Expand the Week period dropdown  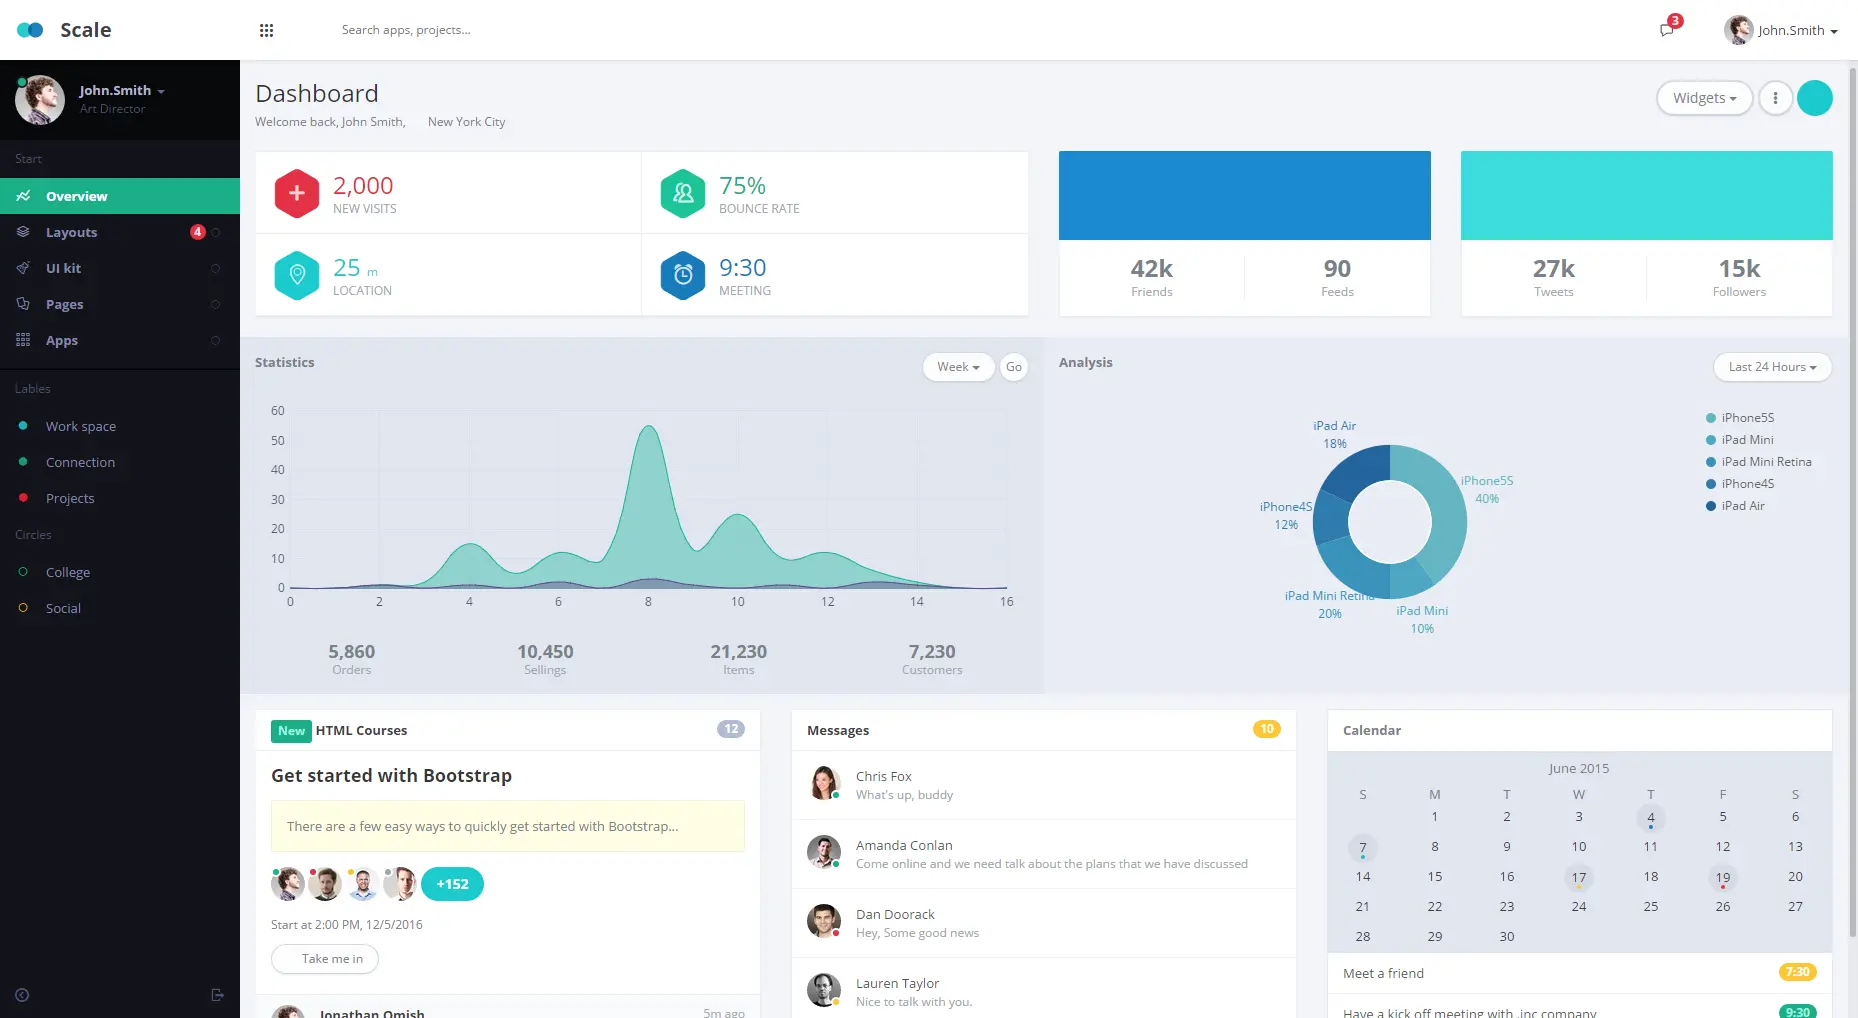(x=958, y=367)
